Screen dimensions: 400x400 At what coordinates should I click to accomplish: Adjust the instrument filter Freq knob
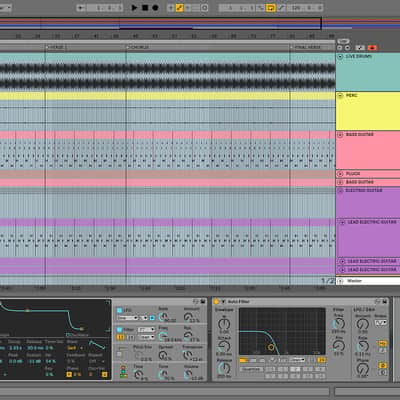coord(163,336)
